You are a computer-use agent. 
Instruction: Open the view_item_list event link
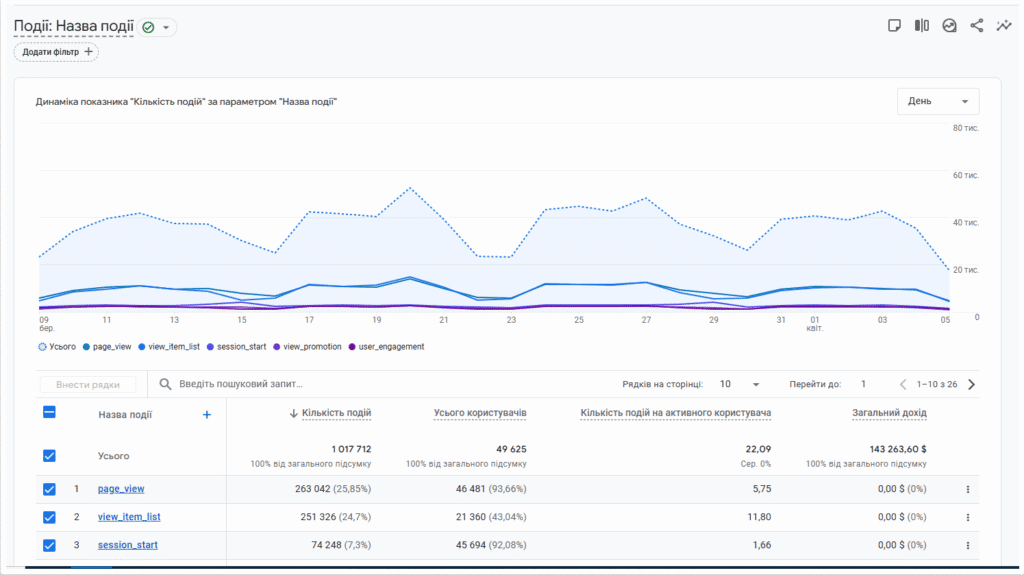click(129, 517)
